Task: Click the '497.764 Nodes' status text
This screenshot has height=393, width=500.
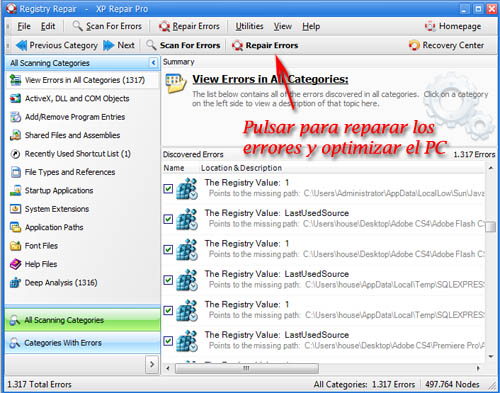Action: pyautogui.click(x=452, y=384)
